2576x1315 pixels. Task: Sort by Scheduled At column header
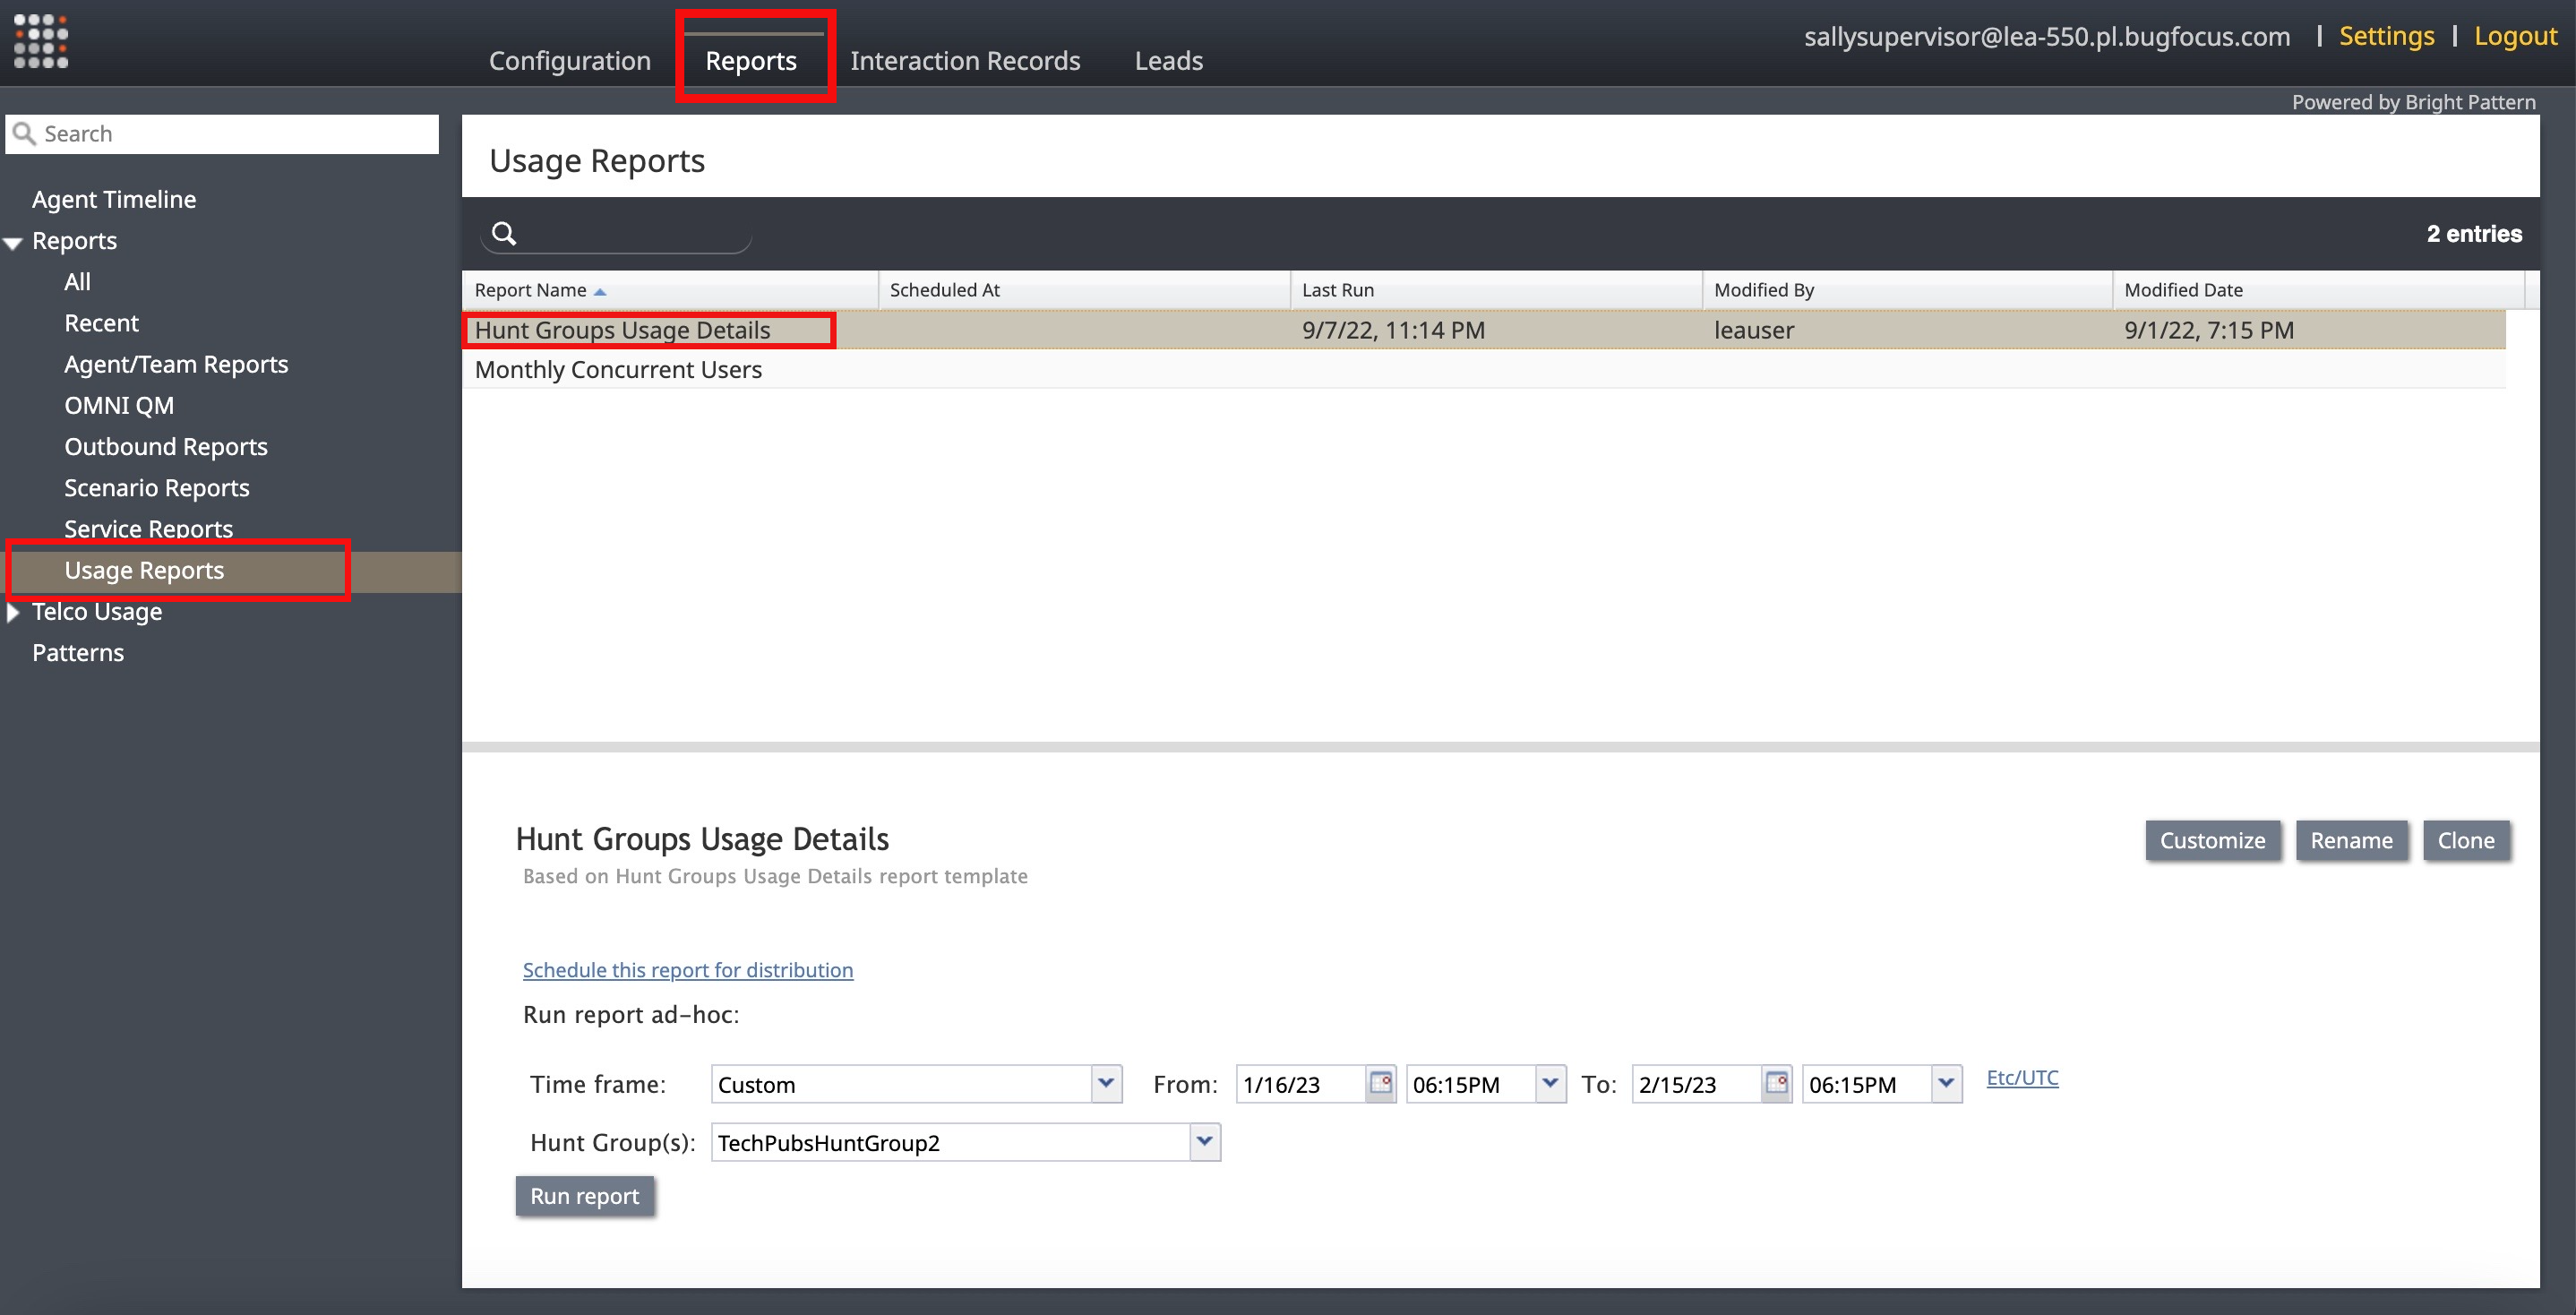pos(1084,290)
